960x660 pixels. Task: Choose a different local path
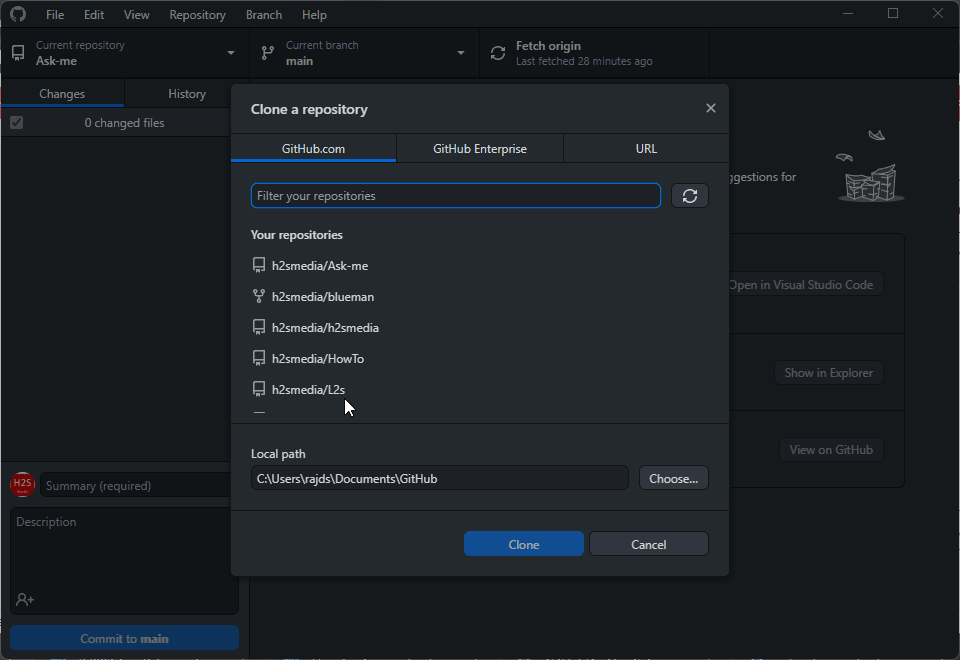coord(673,478)
